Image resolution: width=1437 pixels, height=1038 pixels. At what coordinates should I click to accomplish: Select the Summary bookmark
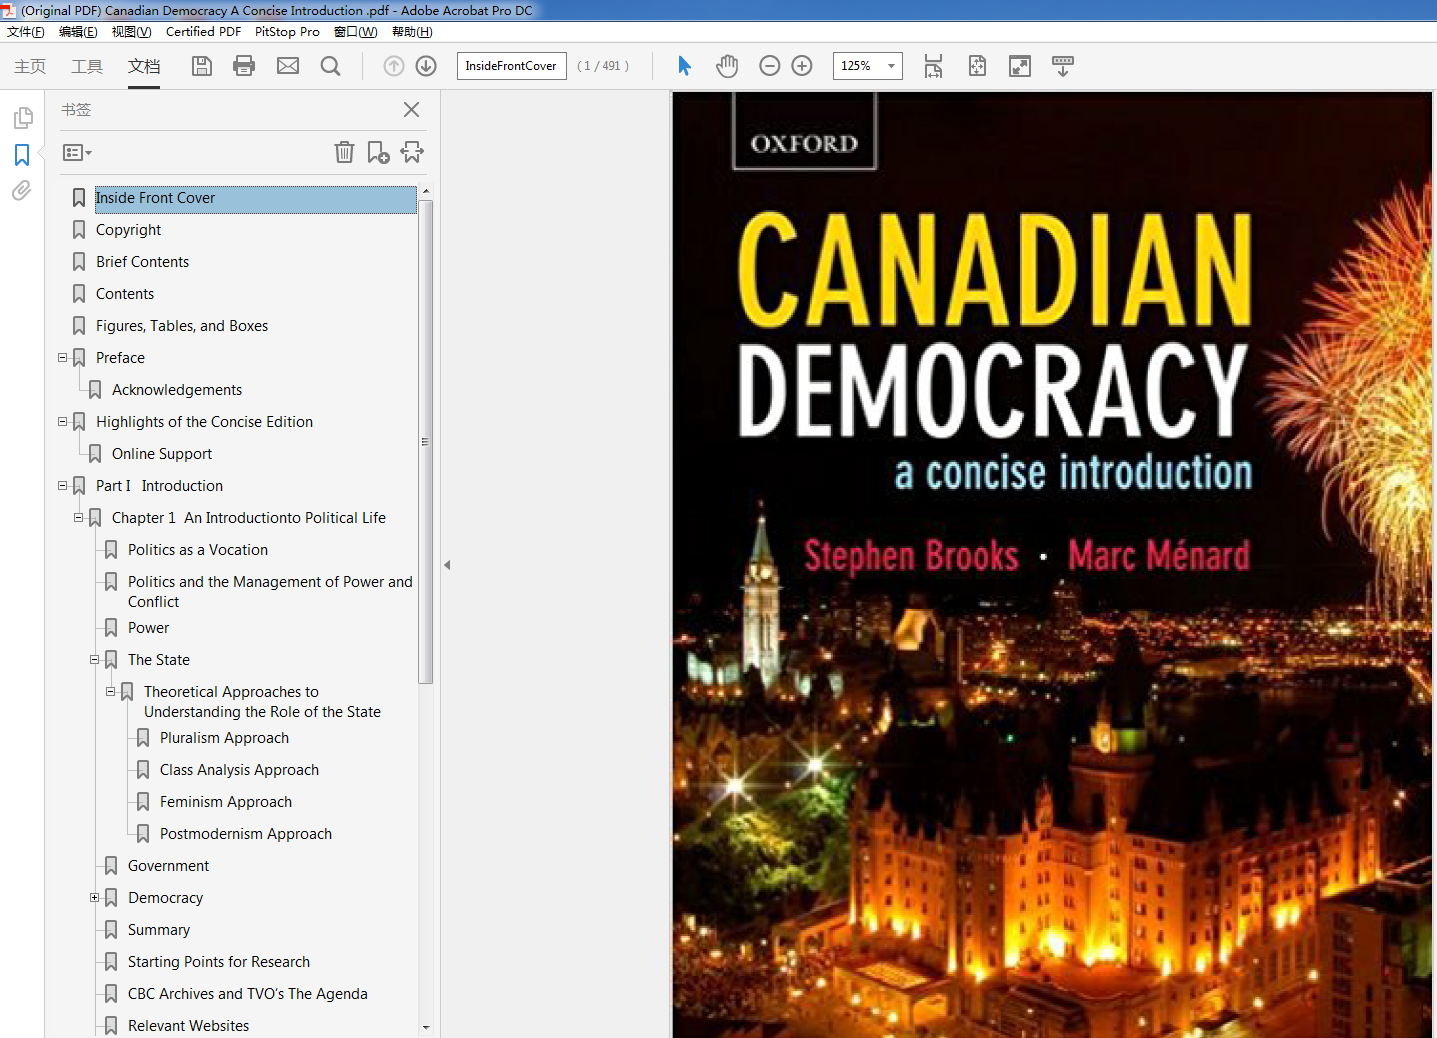coord(159,930)
